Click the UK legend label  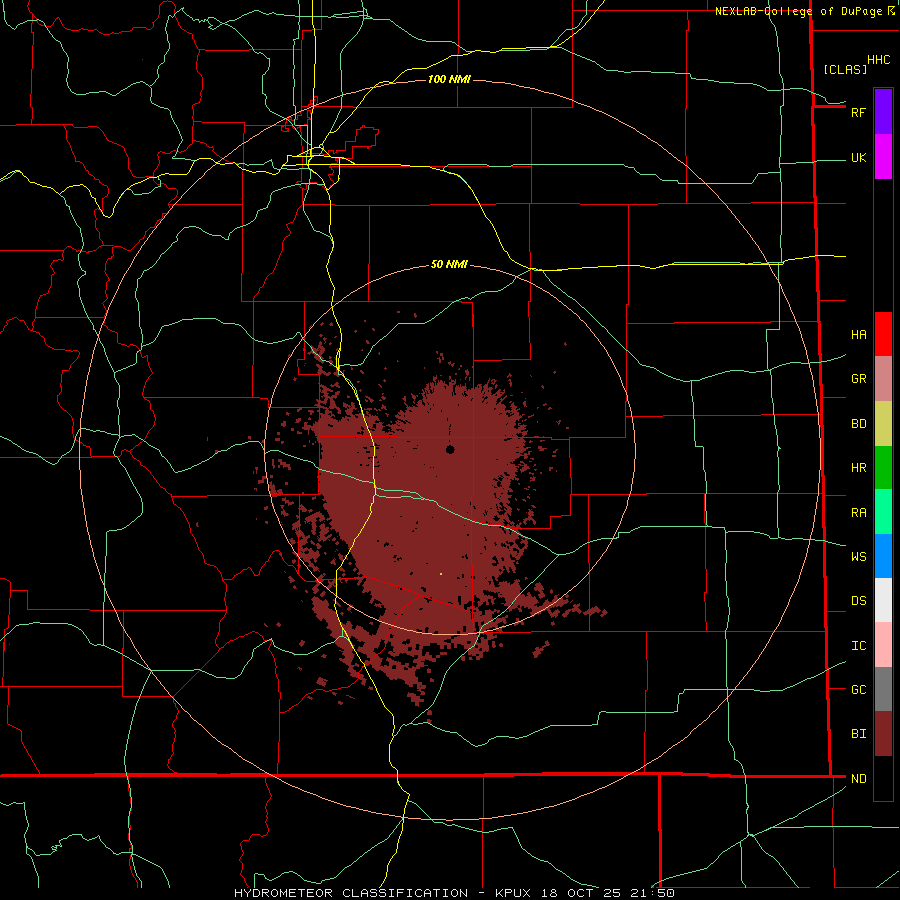coord(858,157)
